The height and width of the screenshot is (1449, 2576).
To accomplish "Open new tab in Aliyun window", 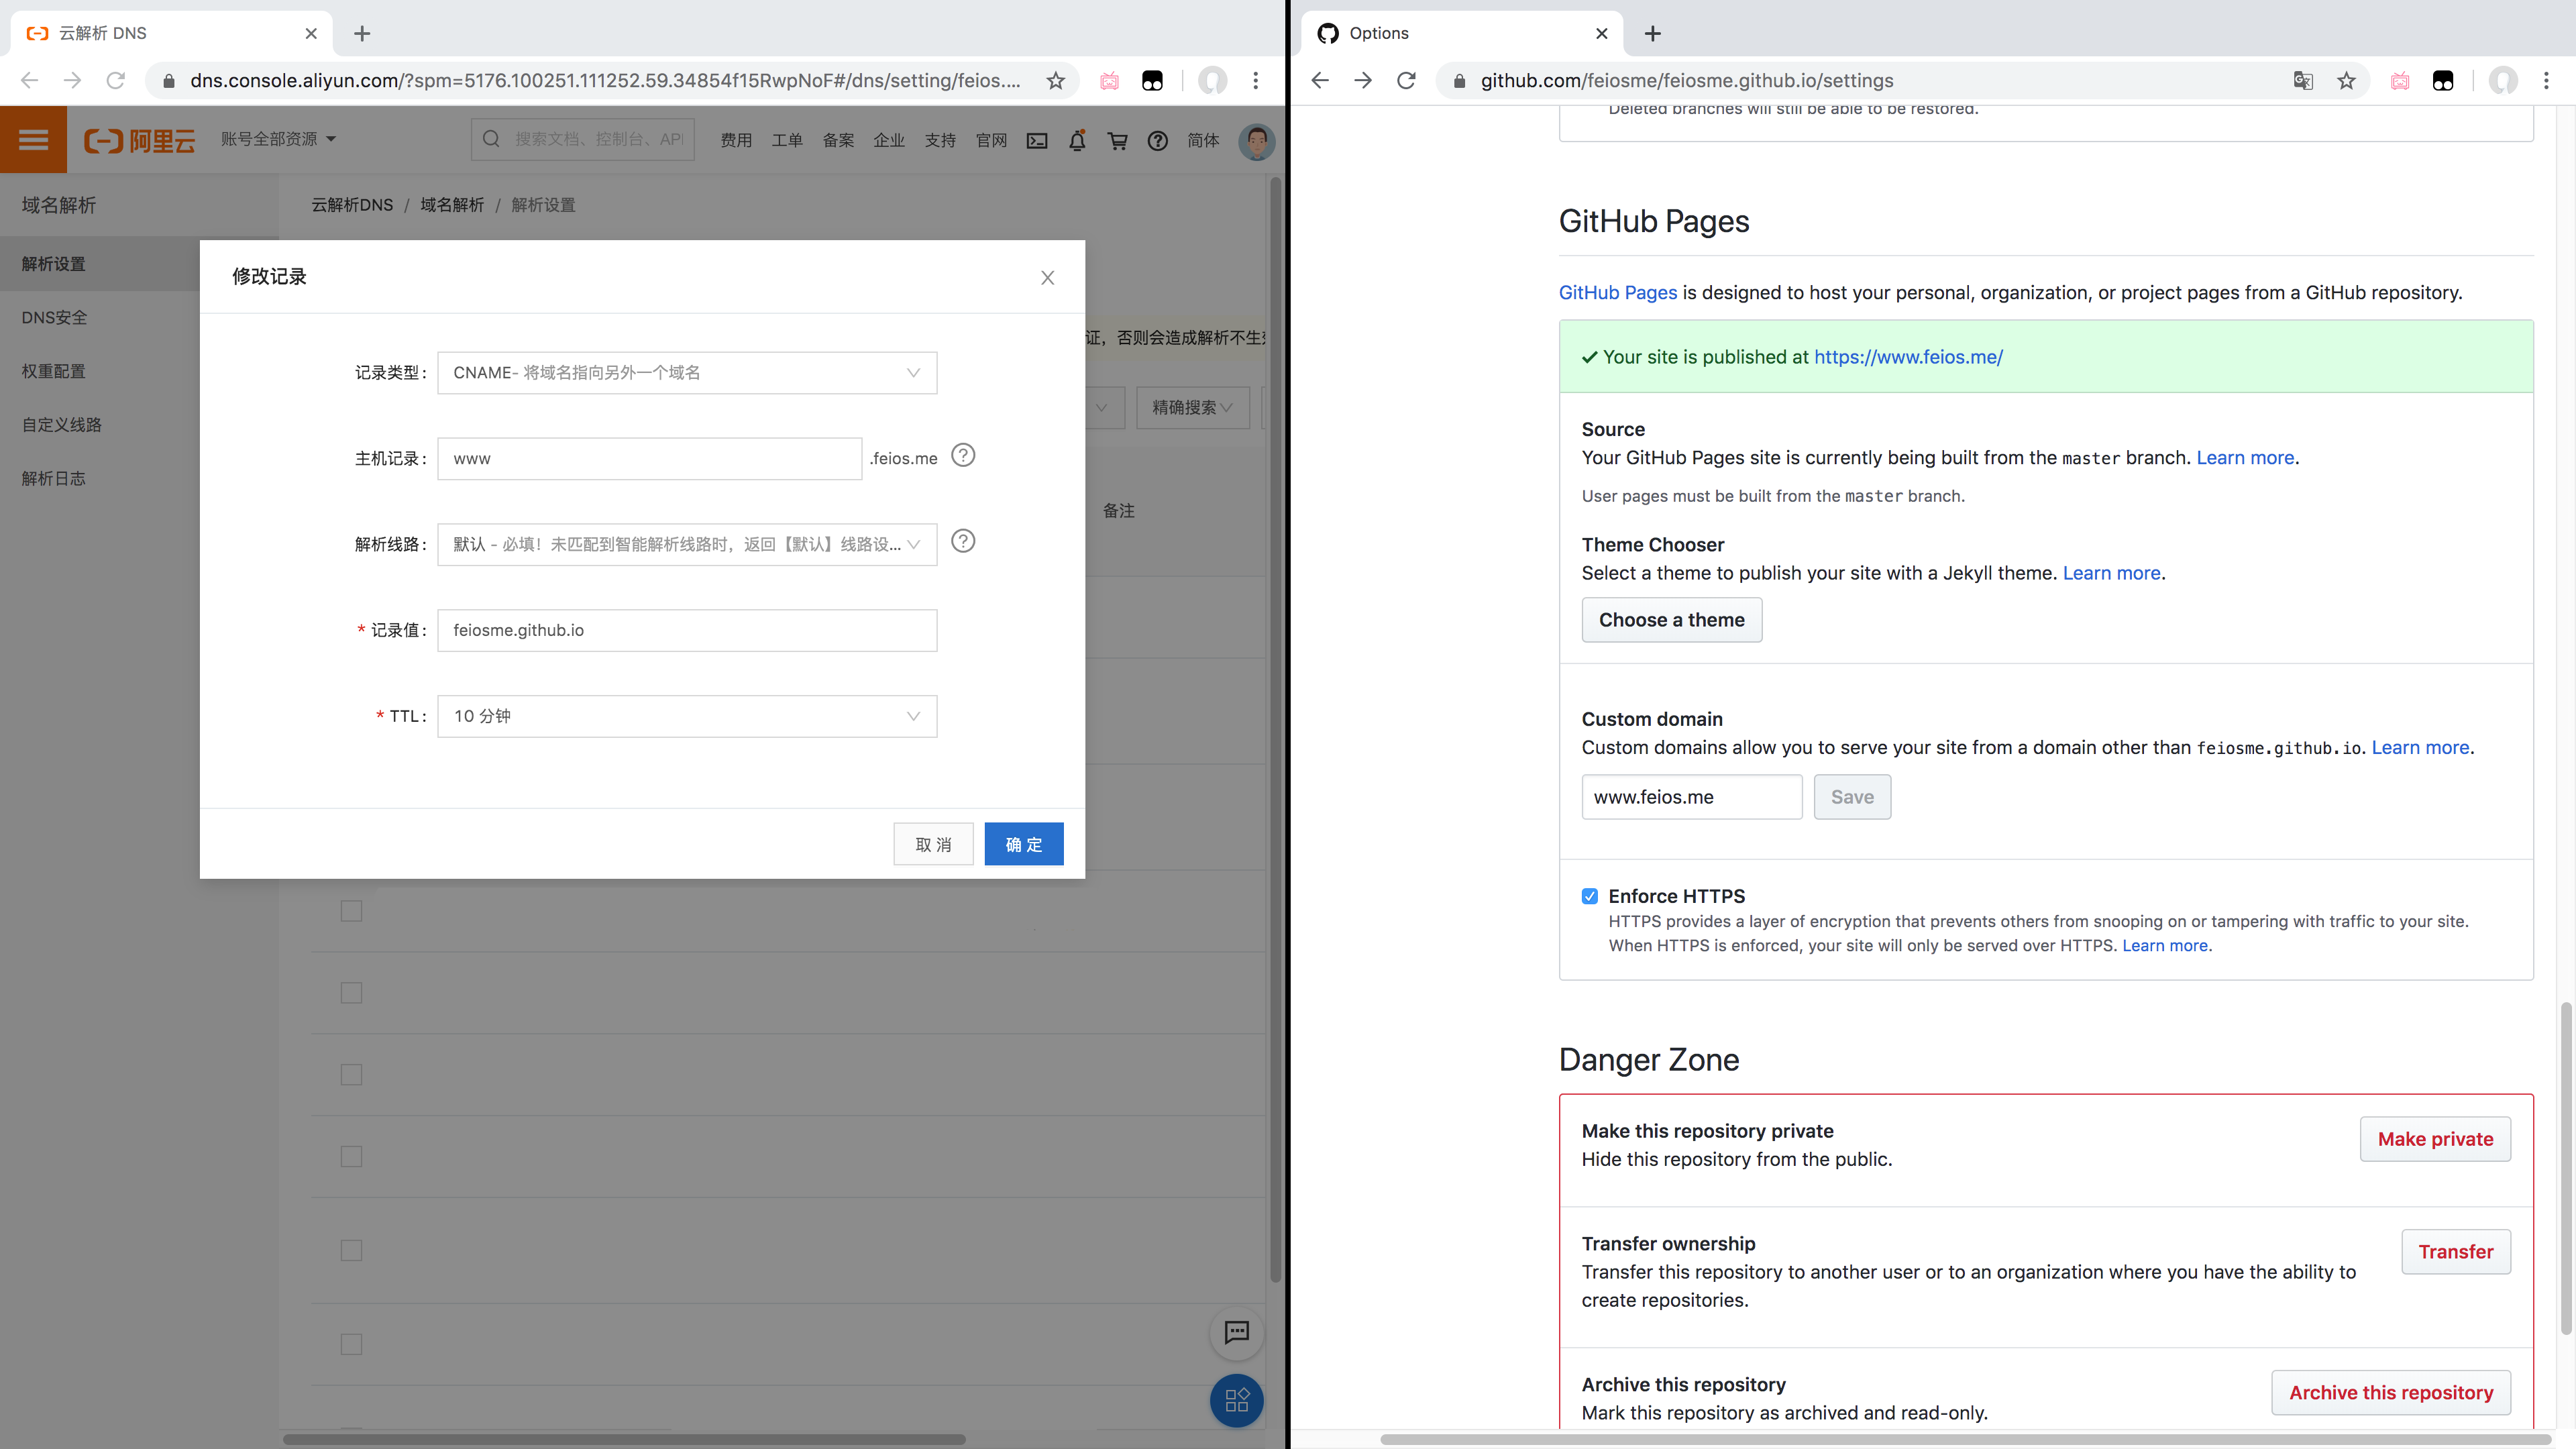I will (362, 34).
